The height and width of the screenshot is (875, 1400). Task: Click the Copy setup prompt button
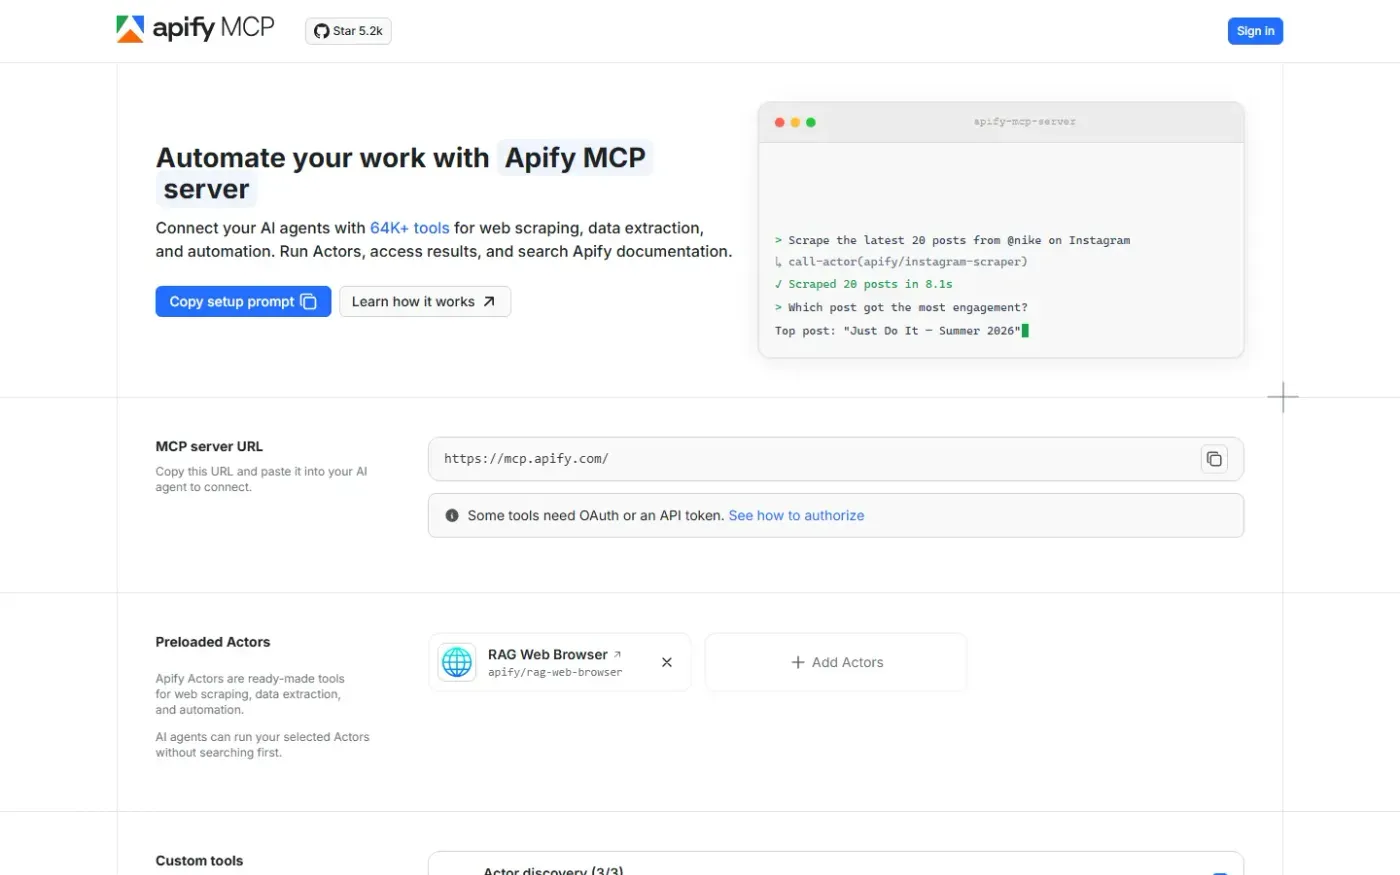coord(243,302)
